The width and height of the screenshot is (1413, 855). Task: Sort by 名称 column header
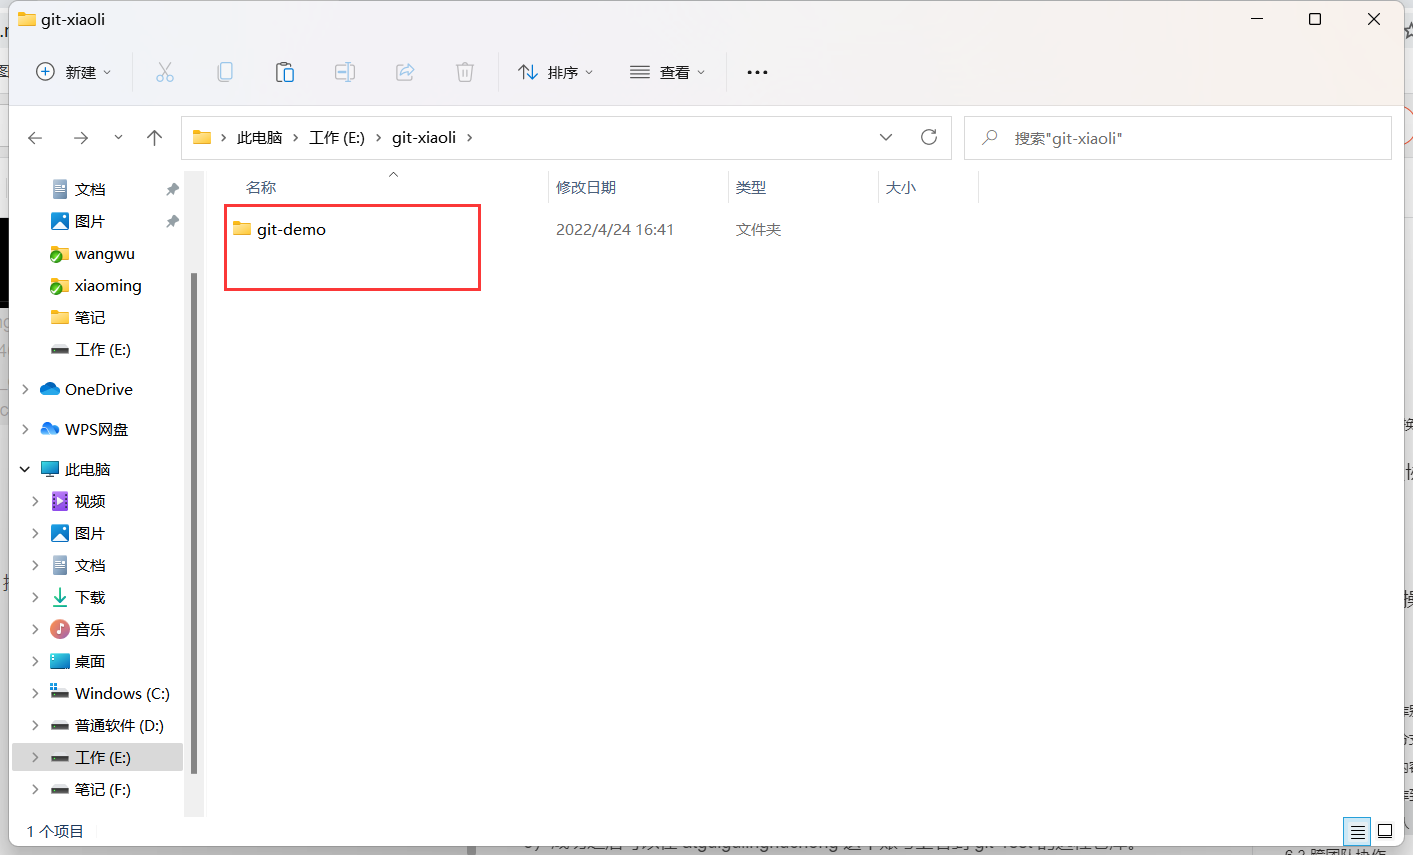point(261,187)
